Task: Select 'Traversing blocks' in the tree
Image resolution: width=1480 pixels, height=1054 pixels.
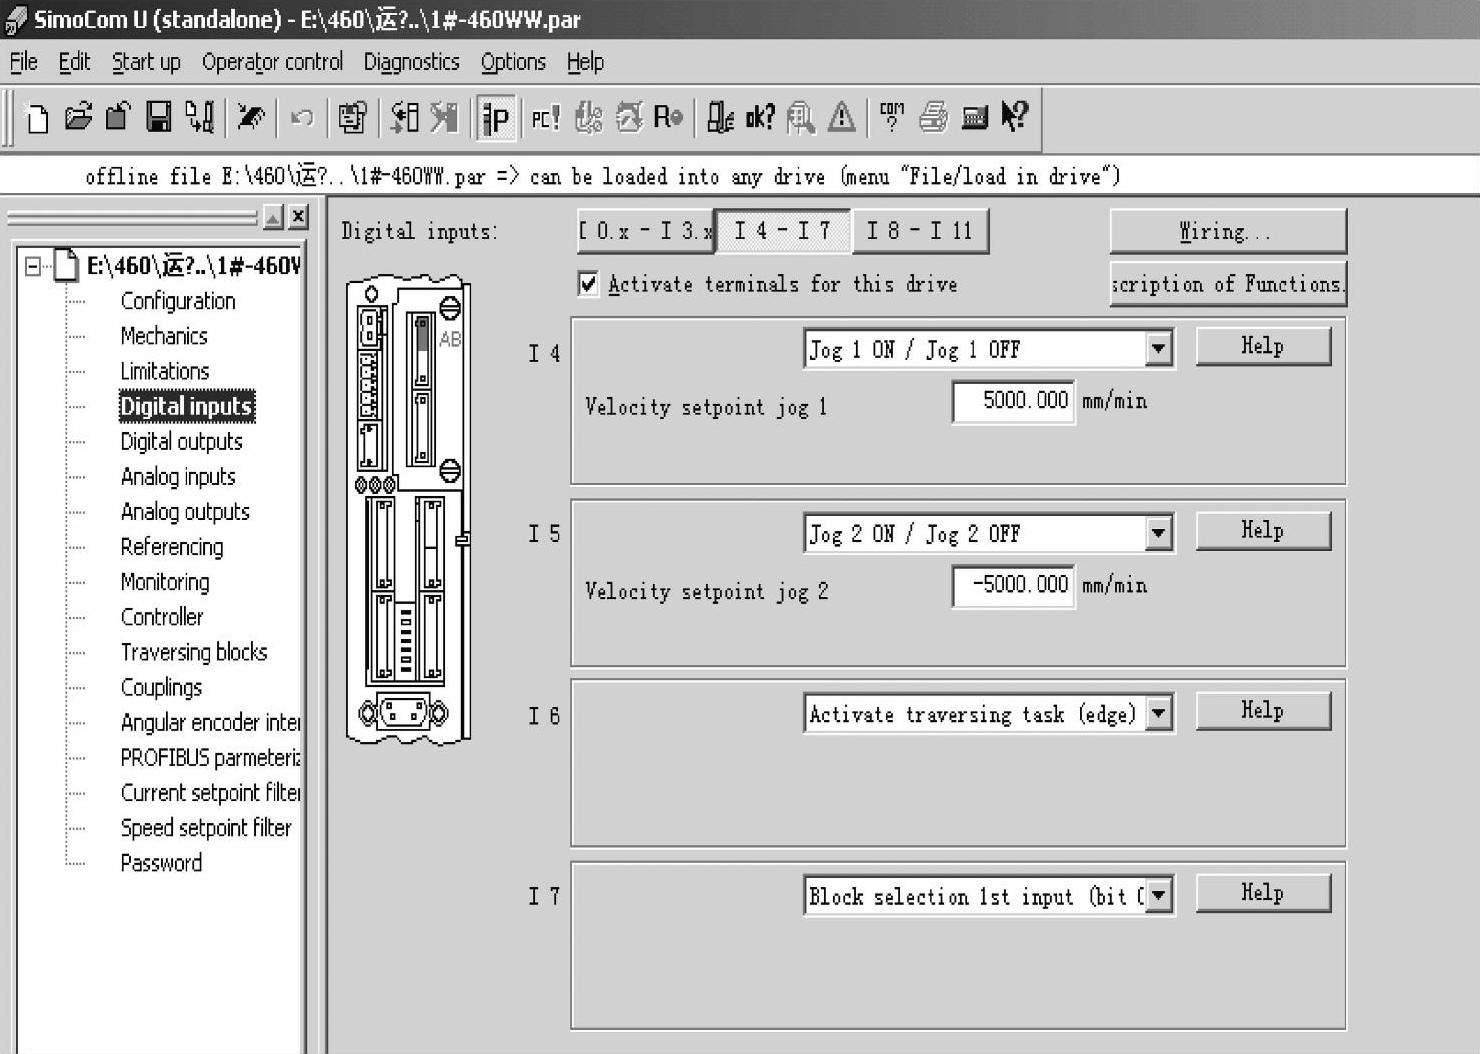Action: [x=194, y=652]
